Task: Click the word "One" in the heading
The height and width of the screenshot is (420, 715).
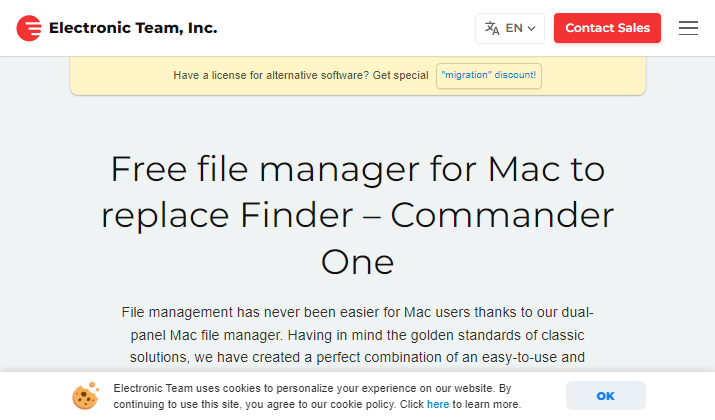Action: (x=358, y=262)
